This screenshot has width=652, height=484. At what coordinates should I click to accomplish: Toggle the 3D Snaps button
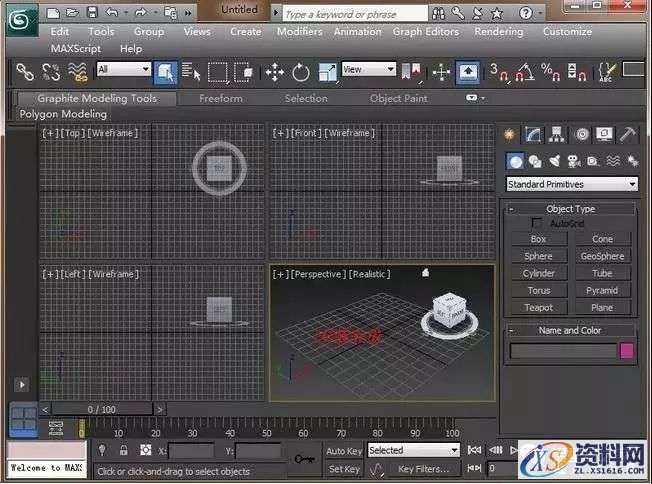(x=499, y=72)
